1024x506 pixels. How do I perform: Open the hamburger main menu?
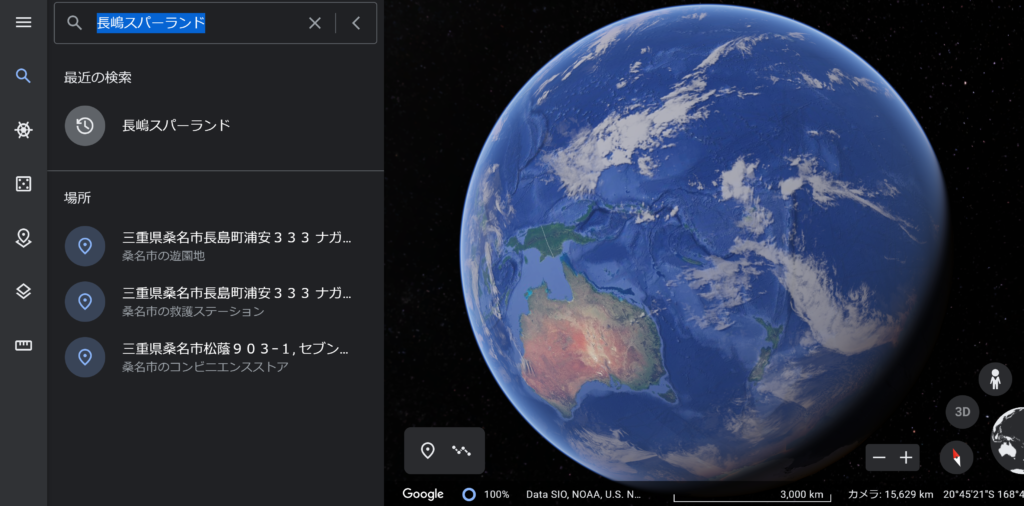(x=24, y=23)
